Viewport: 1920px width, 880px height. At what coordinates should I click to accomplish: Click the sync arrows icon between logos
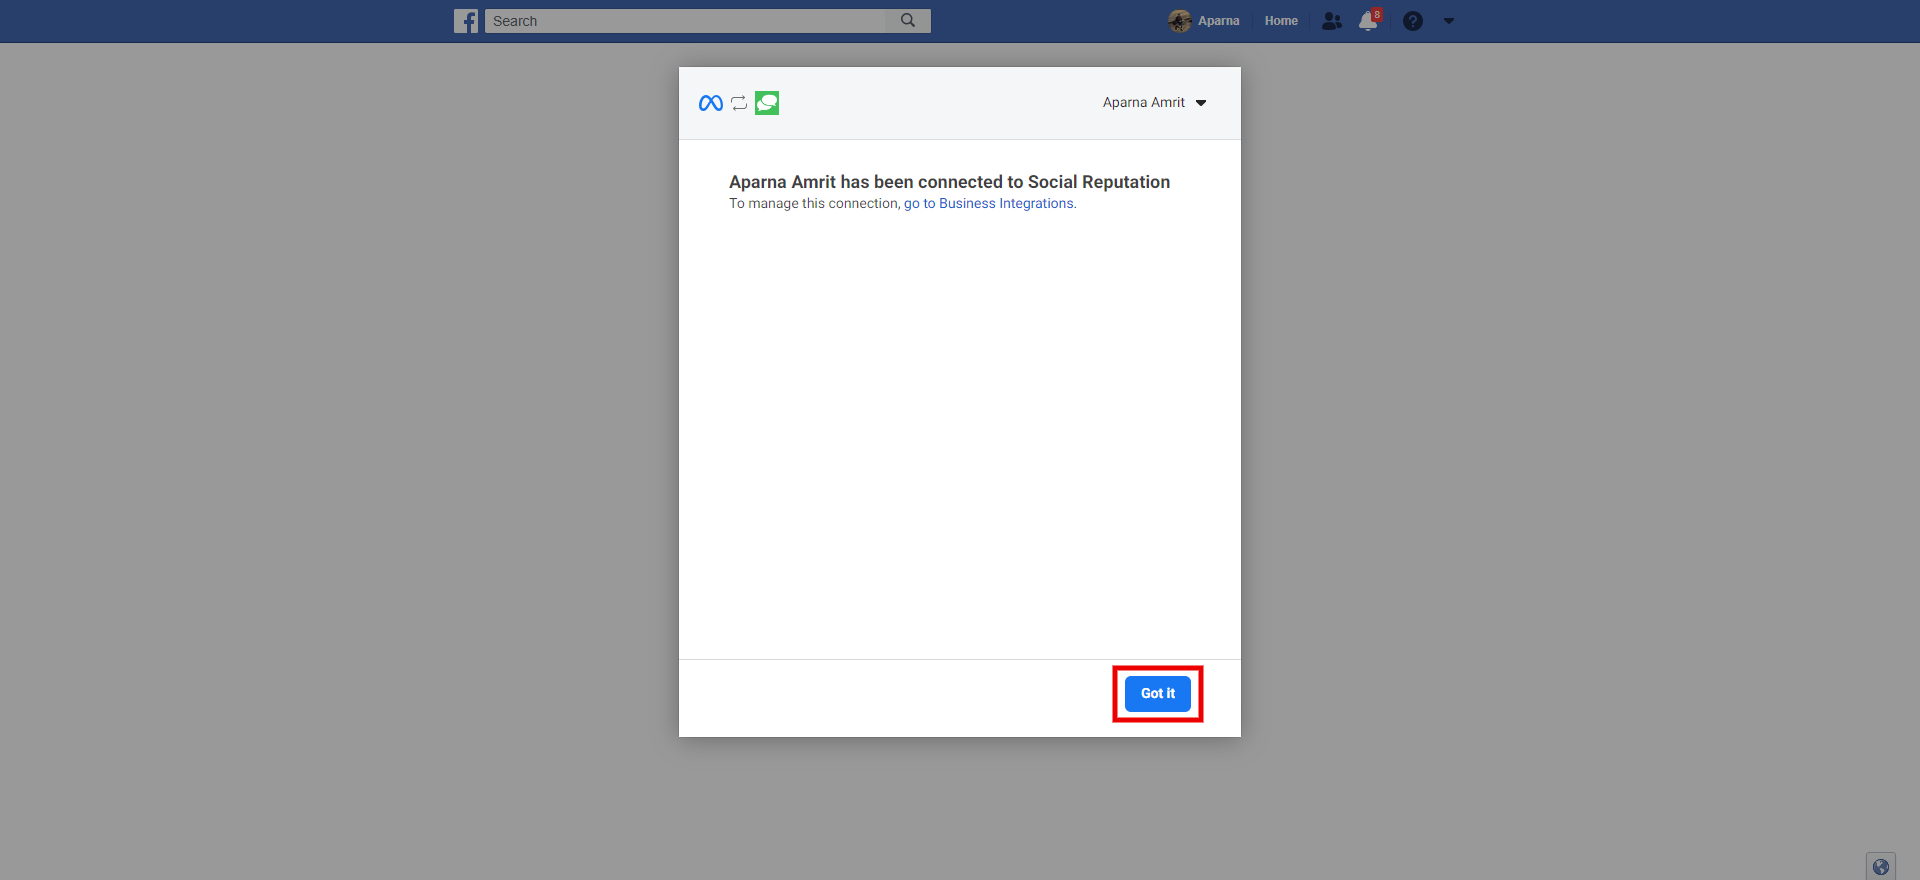[x=739, y=103]
